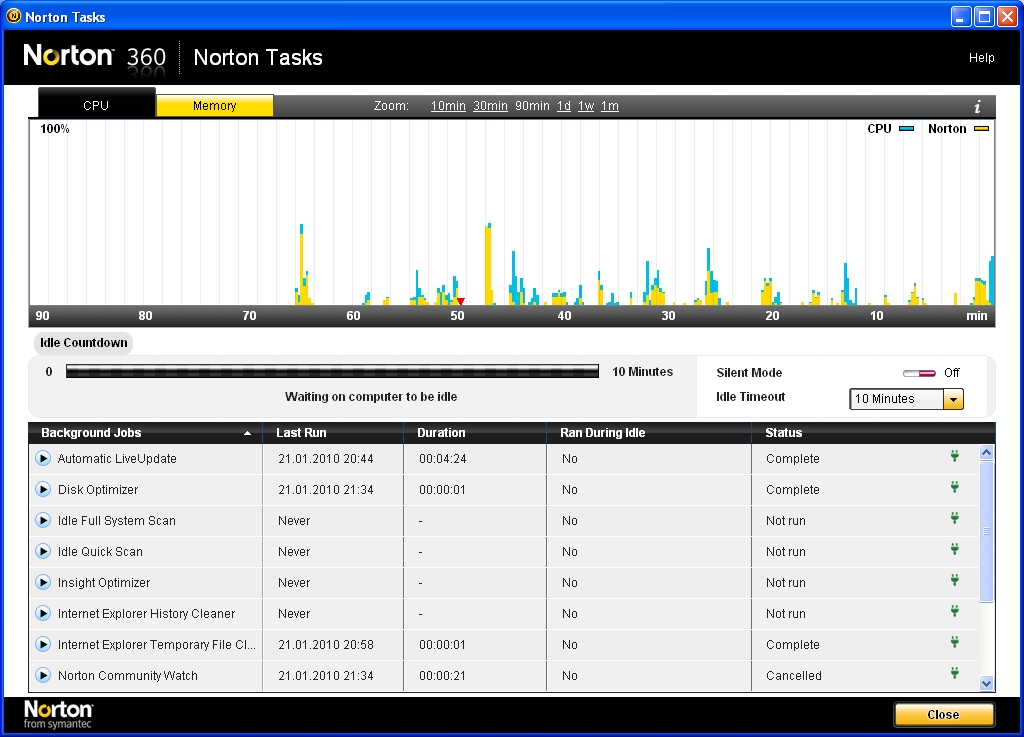Image resolution: width=1024 pixels, height=737 pixels.
Task: Select Norton Community Watch name
Action: (x=127, y=676)
